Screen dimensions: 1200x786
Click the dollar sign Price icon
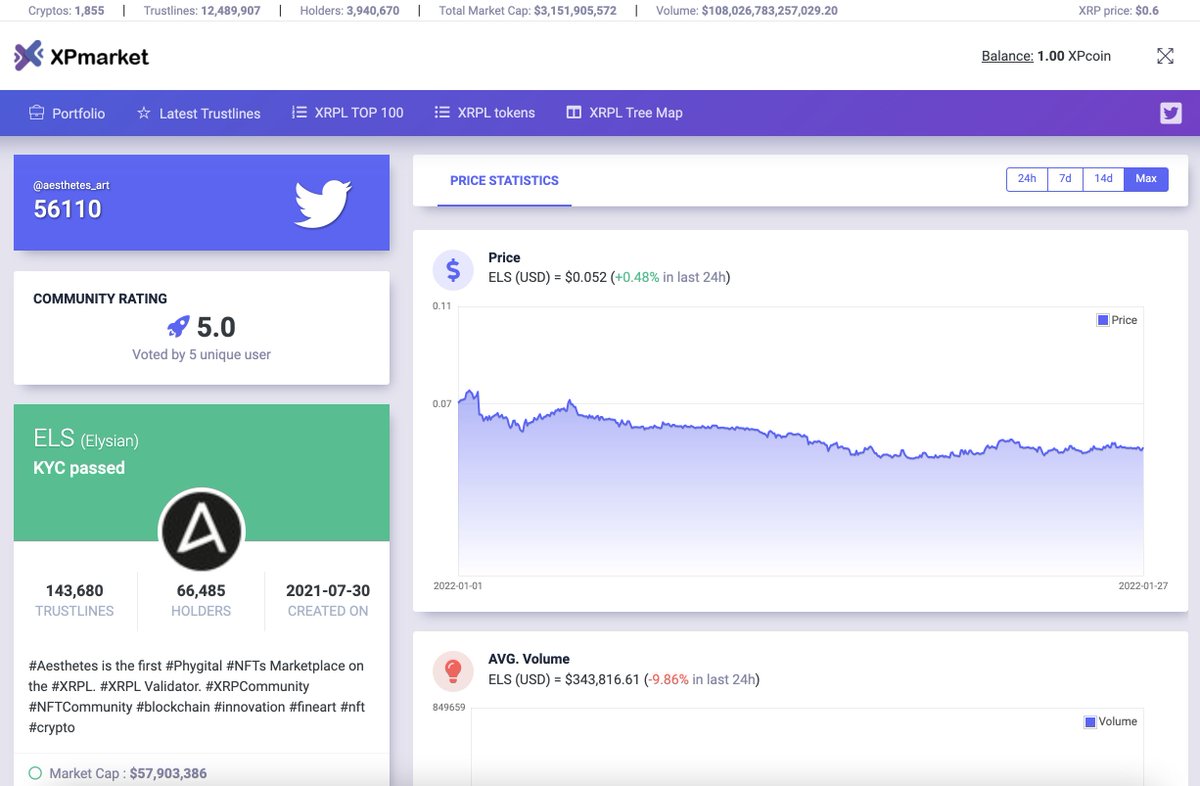tap(453, 269)
